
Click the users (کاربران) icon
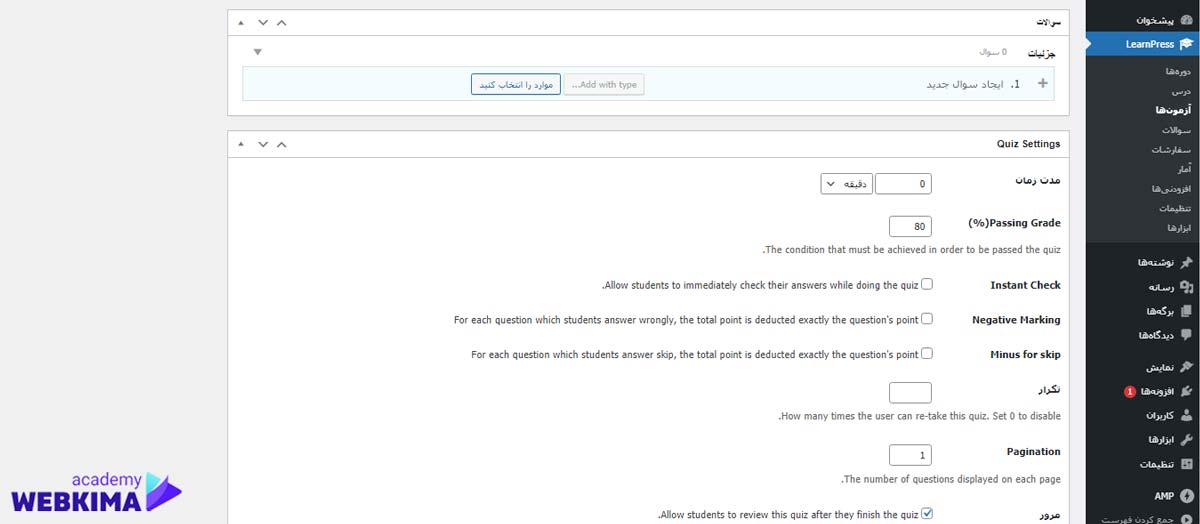(1186, 415)
